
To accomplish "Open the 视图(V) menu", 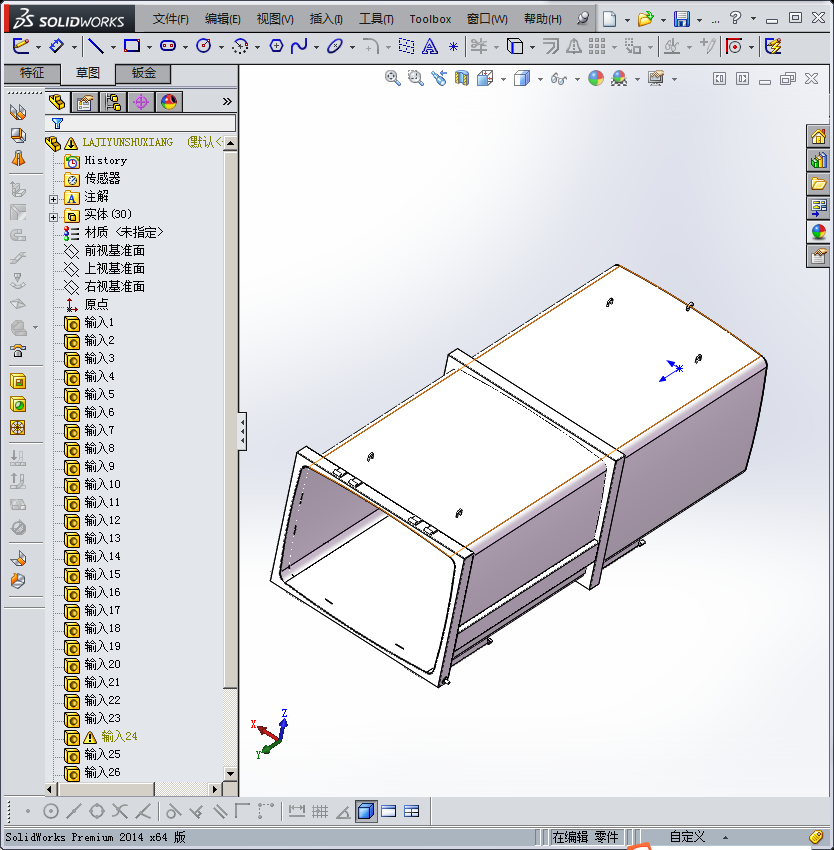I will pos(275,19).
